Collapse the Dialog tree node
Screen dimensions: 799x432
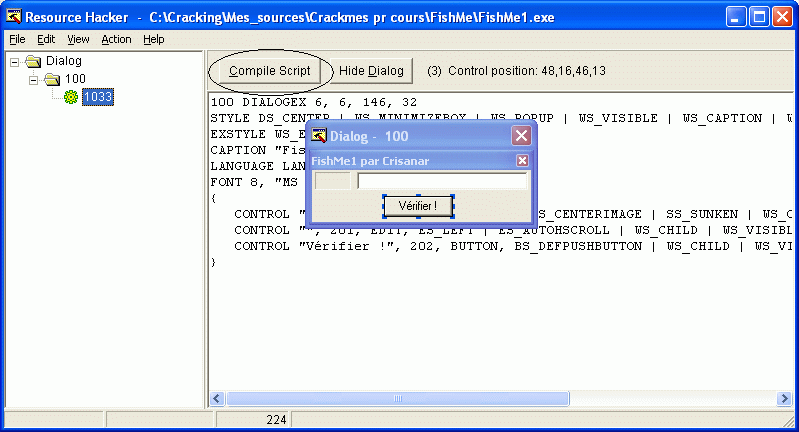(x=15, y=62)
